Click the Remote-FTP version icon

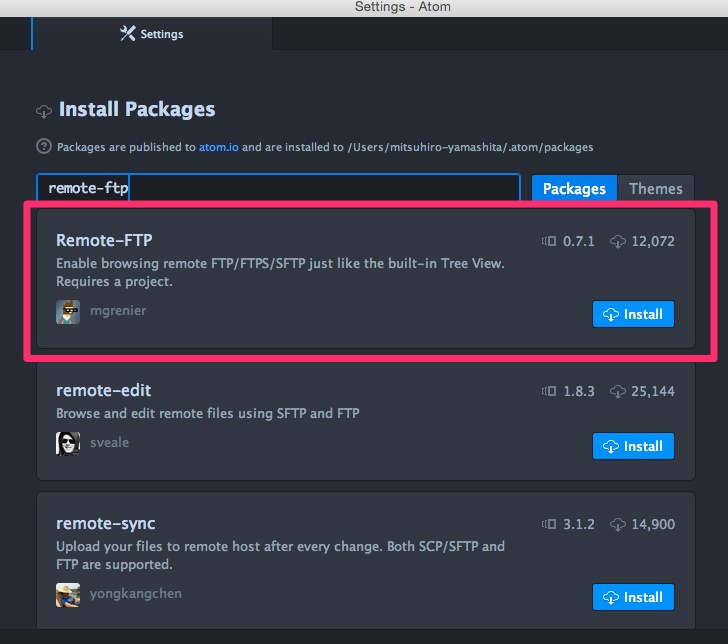click(549, 241)
